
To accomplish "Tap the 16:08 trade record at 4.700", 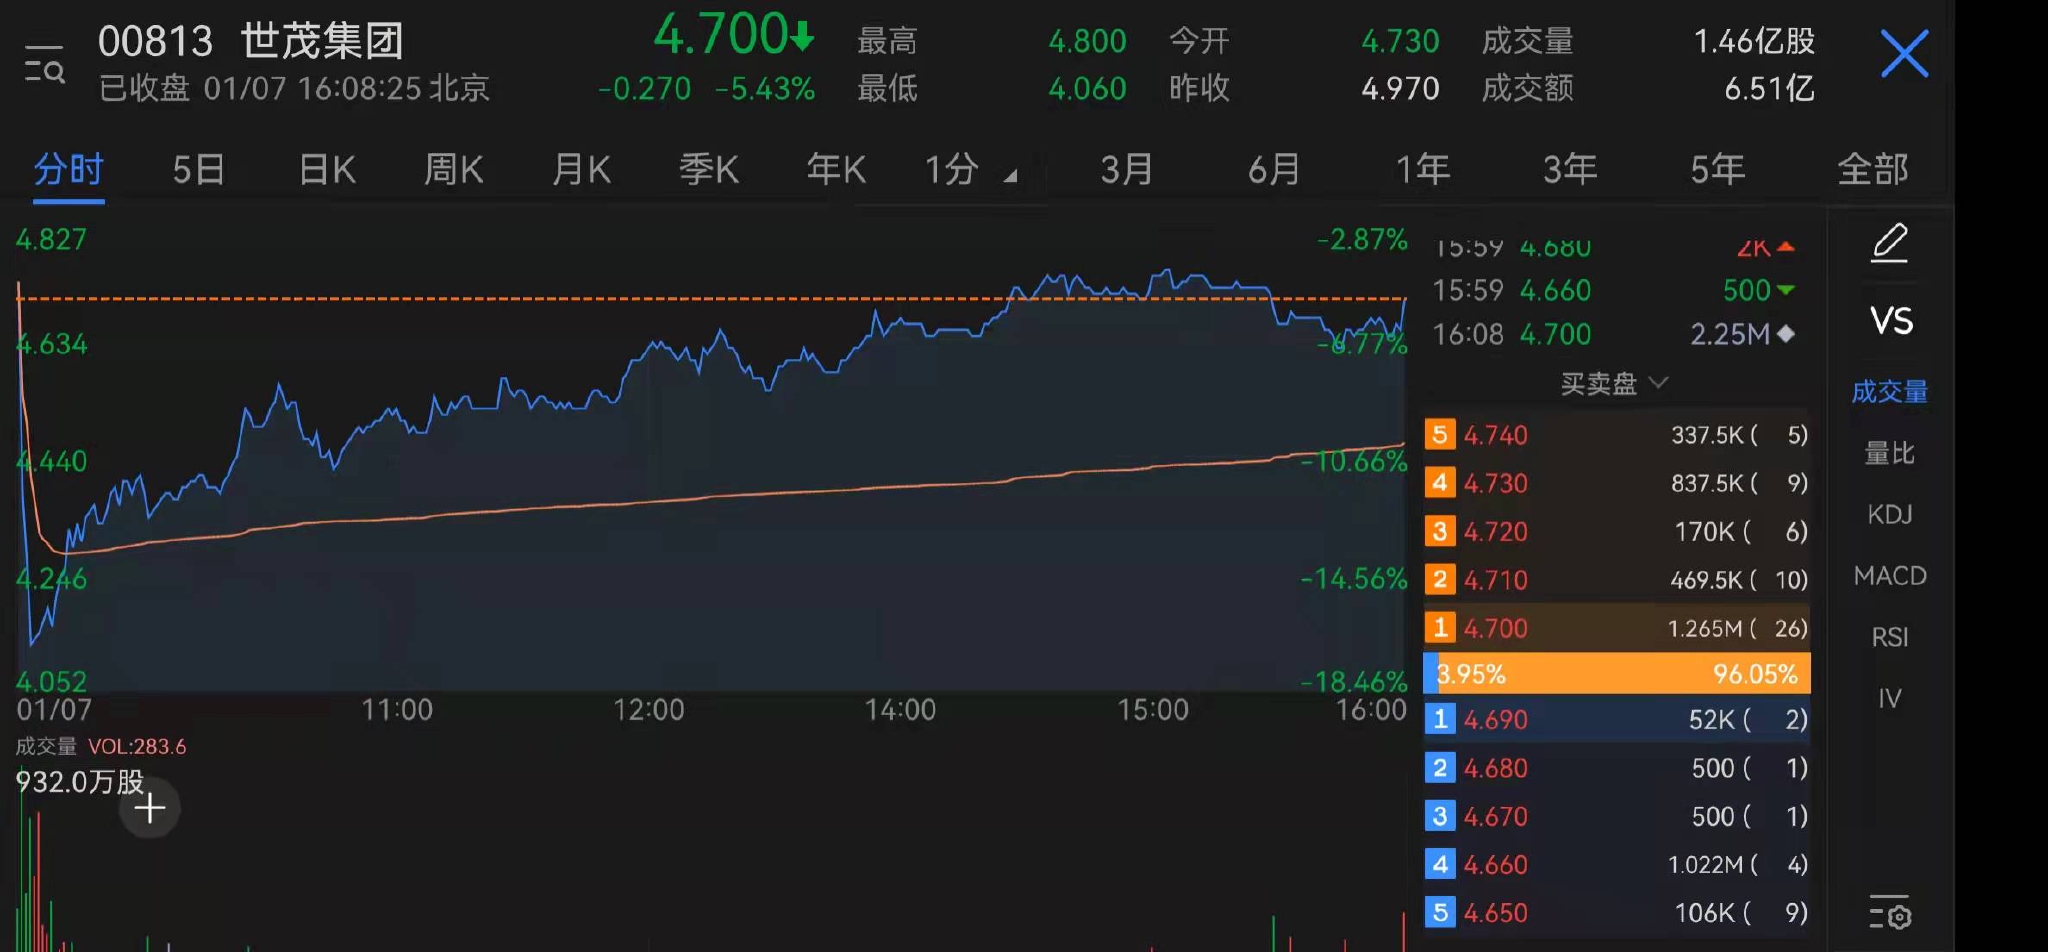I will click(1614, 334).
